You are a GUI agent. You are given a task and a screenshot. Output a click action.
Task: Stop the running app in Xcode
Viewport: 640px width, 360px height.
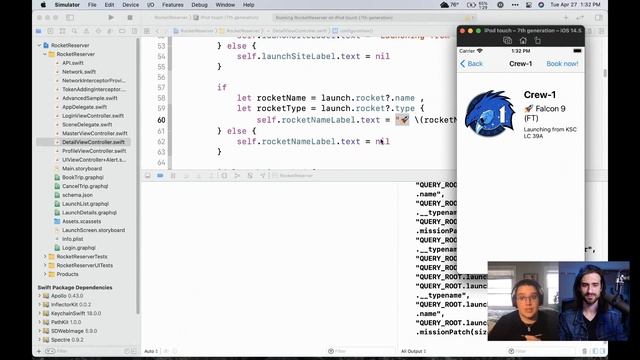pyautogui.click(x=130, y=18)
